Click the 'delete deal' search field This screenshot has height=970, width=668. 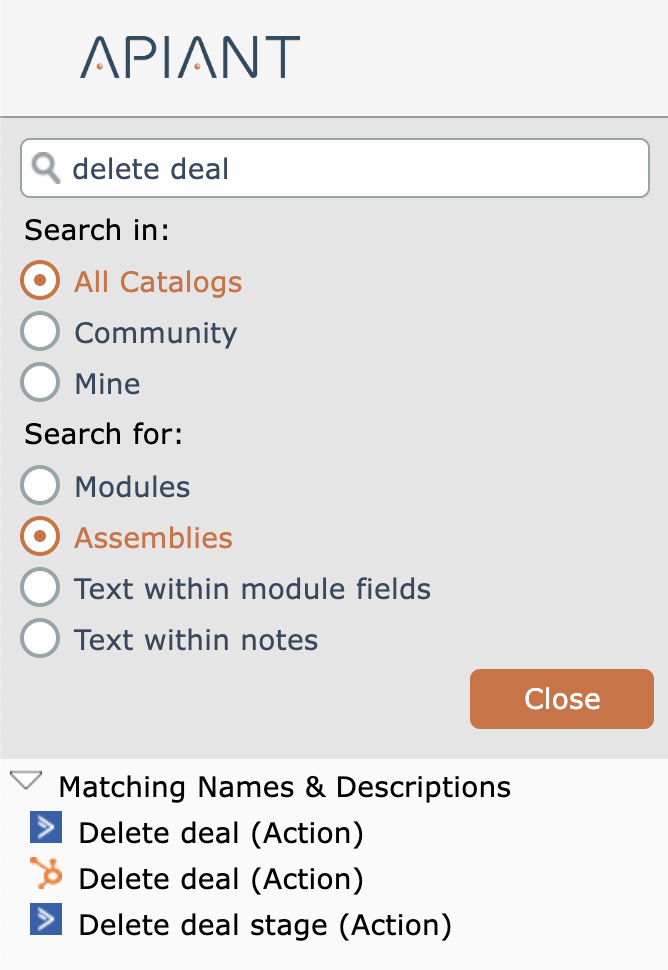click(x=350, y=168)
